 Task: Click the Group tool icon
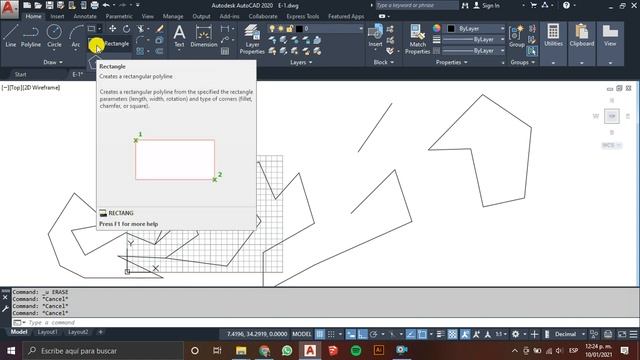click(x=517, y=36)
